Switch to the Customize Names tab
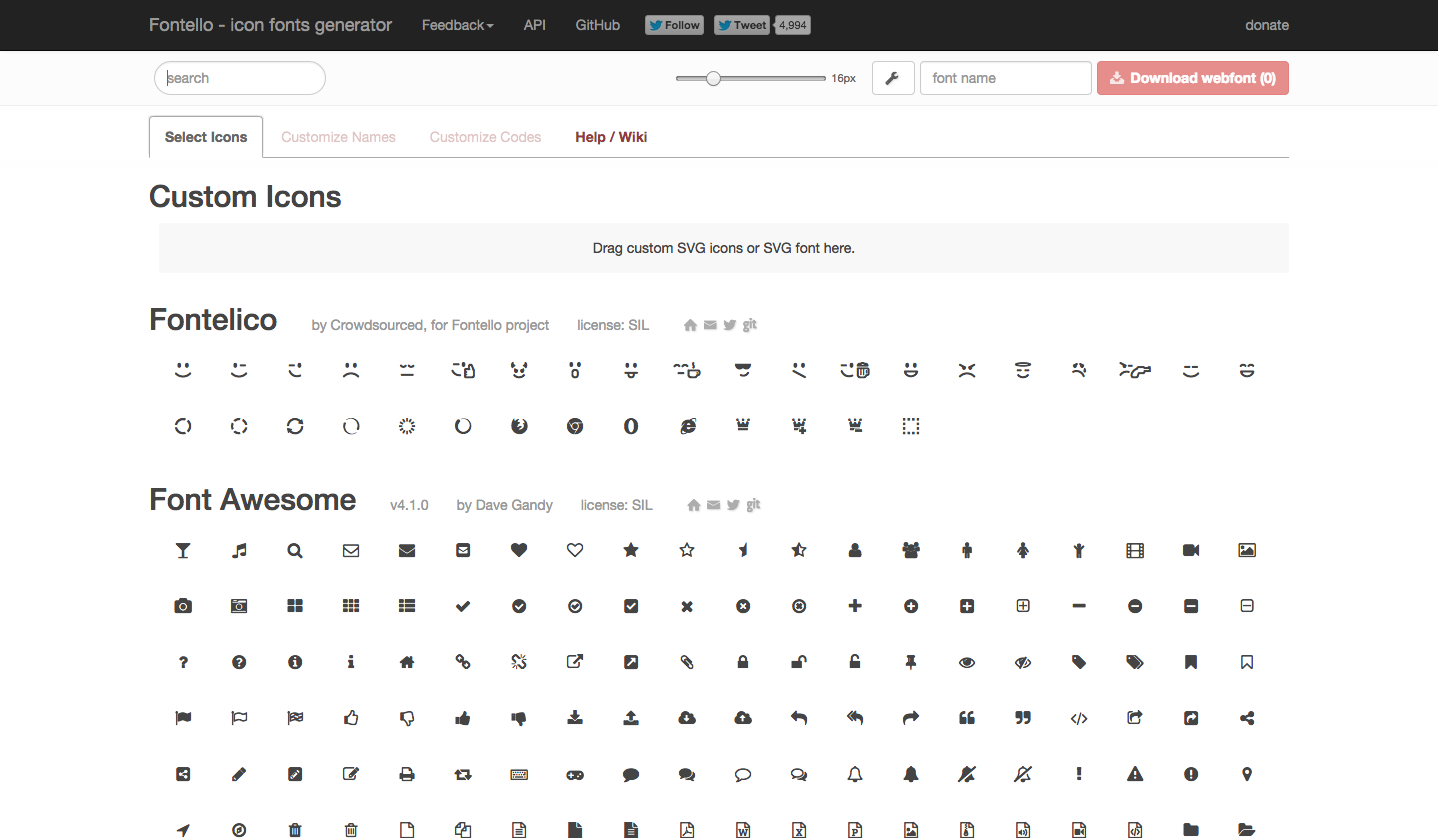Screen dimensions: 1438x838 338,137
